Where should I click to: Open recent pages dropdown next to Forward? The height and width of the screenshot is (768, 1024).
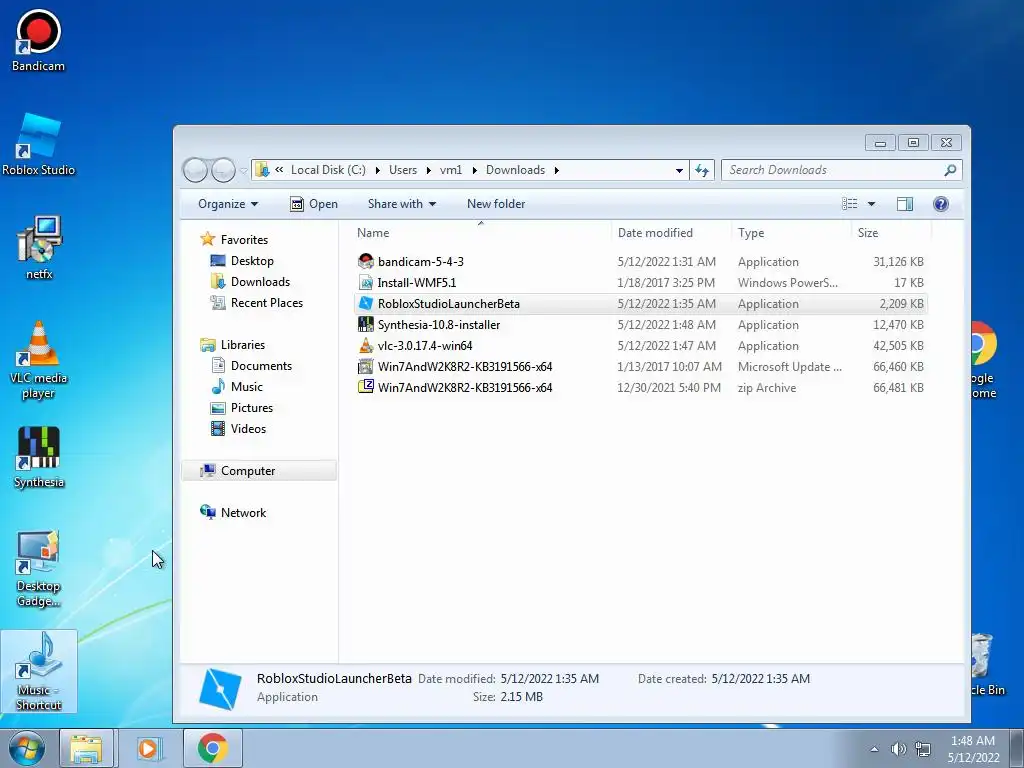point(244,170)
